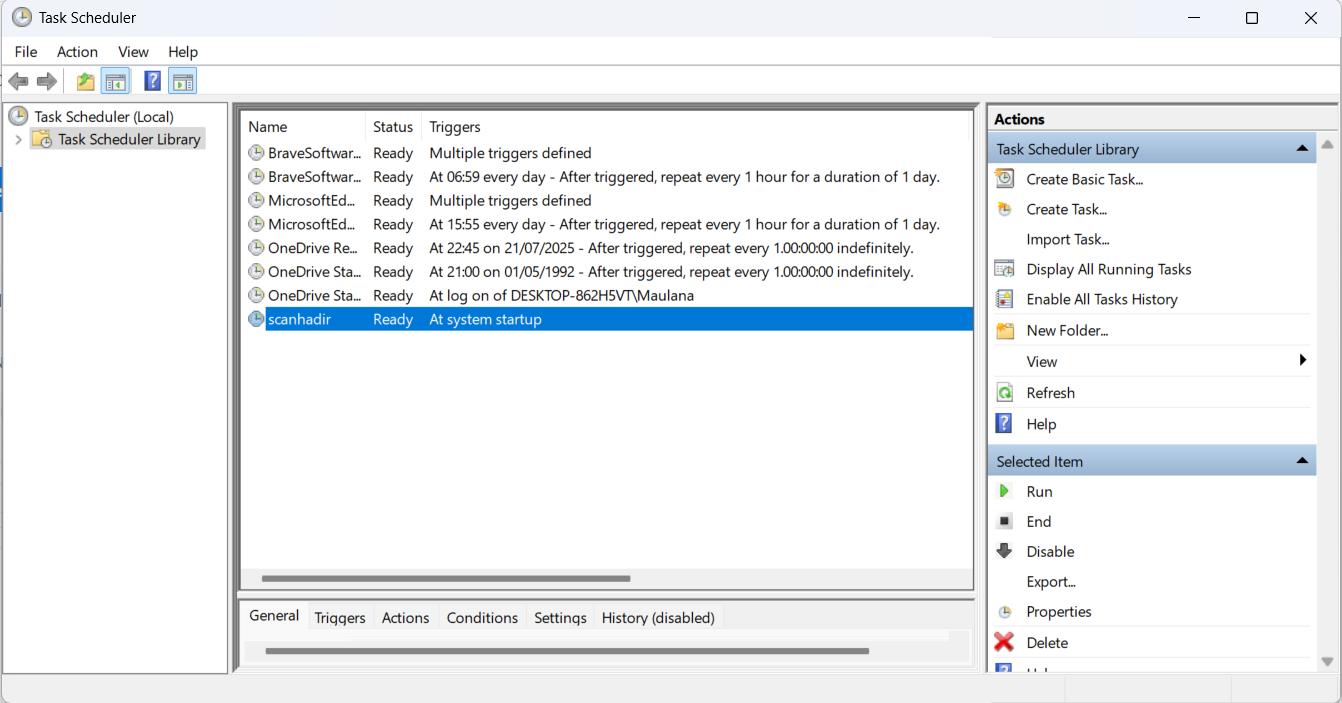Click the Display All Running Tasks icon
This screenshot has width=1342, height=703.
pos(1004,268)
